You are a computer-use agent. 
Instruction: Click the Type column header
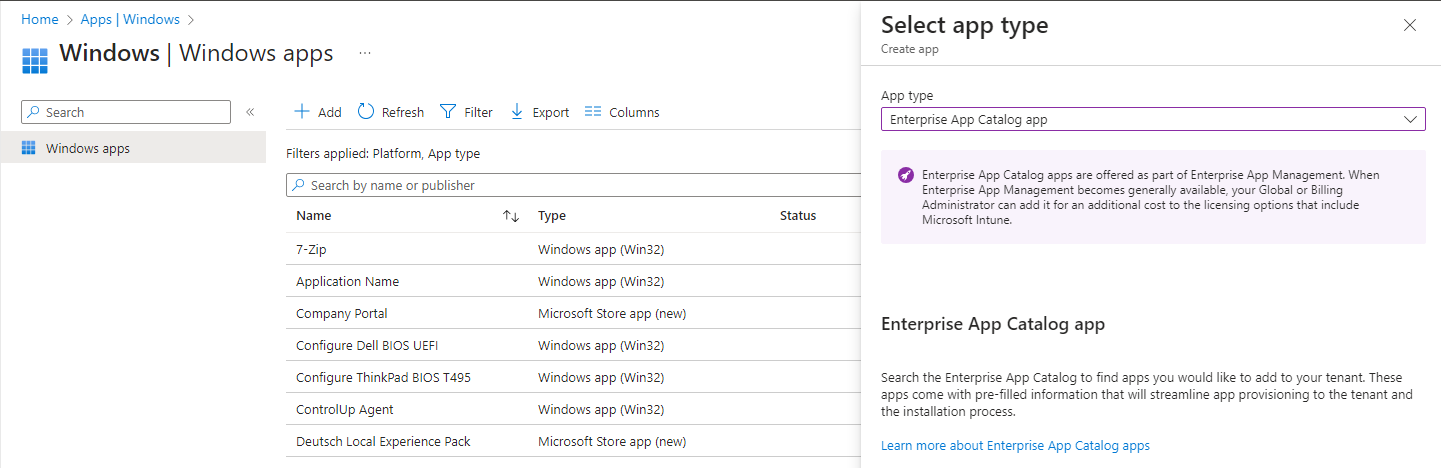click(x=552, y=216)
